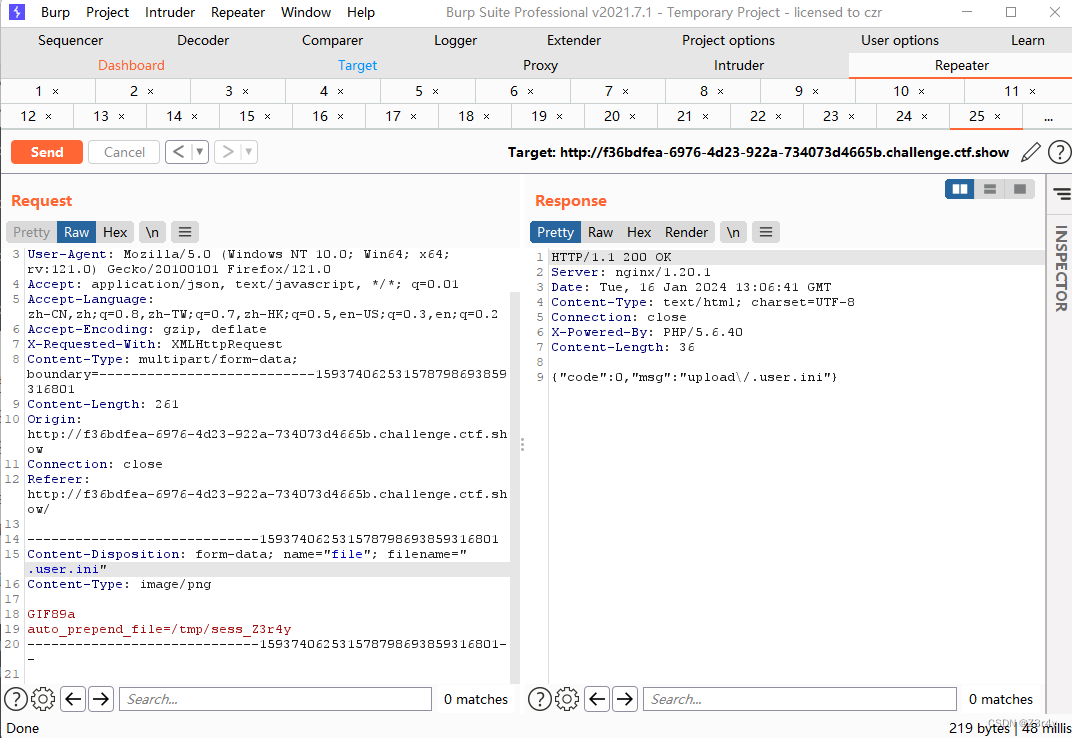This screenshot has width=1072, height=738.
Task: Open the Project menu
Action: pos(107,12)
